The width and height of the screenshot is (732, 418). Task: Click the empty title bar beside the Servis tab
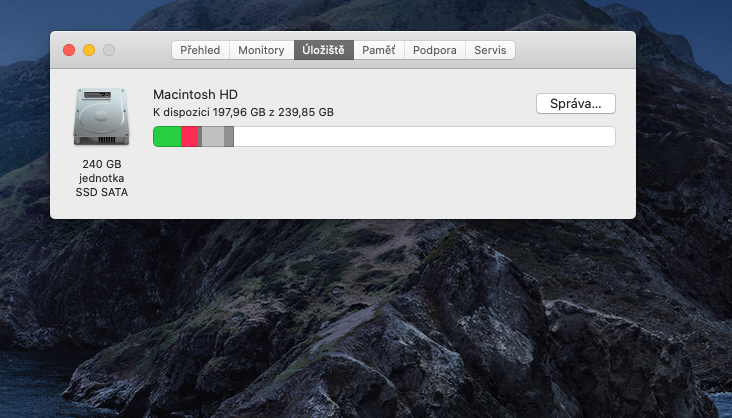pos(575,50)
